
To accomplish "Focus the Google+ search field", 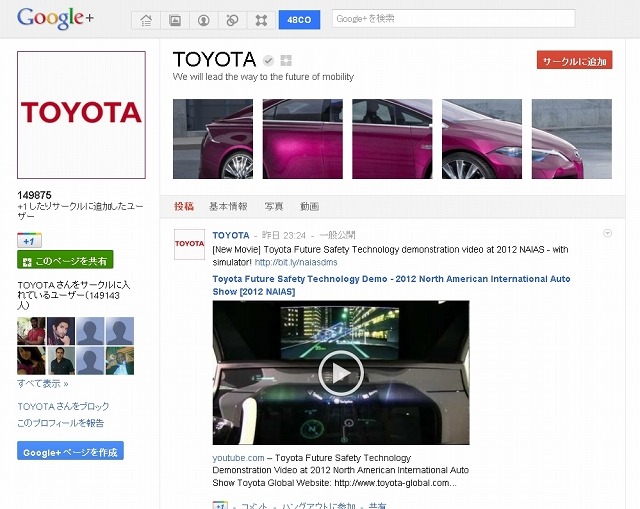I will 453,18.
